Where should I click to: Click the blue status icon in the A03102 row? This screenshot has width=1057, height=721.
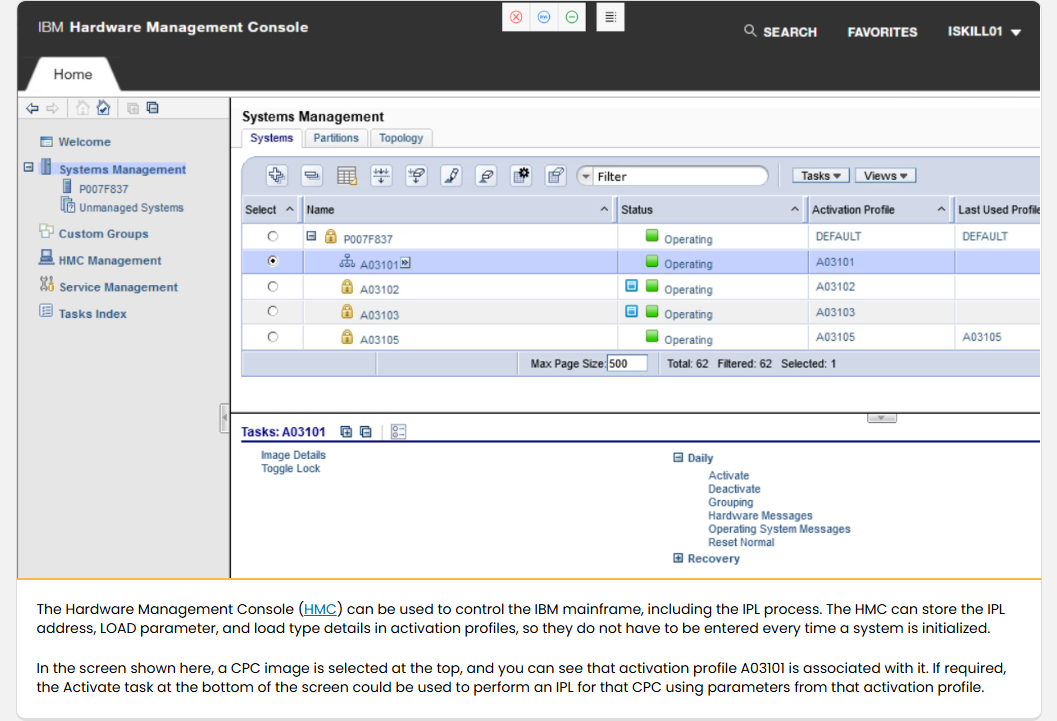click(632, 286)
